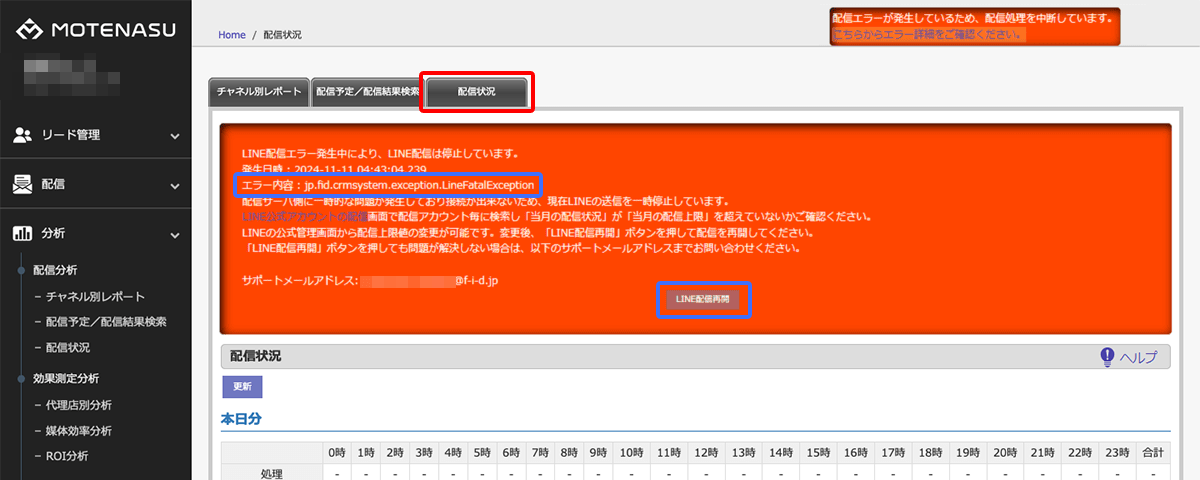Open ヘルプ link in 配信状況 header
Image resolution: width=1200 pixels, height=480 pixels.
pyautogui.click(x=1138, y=357)
